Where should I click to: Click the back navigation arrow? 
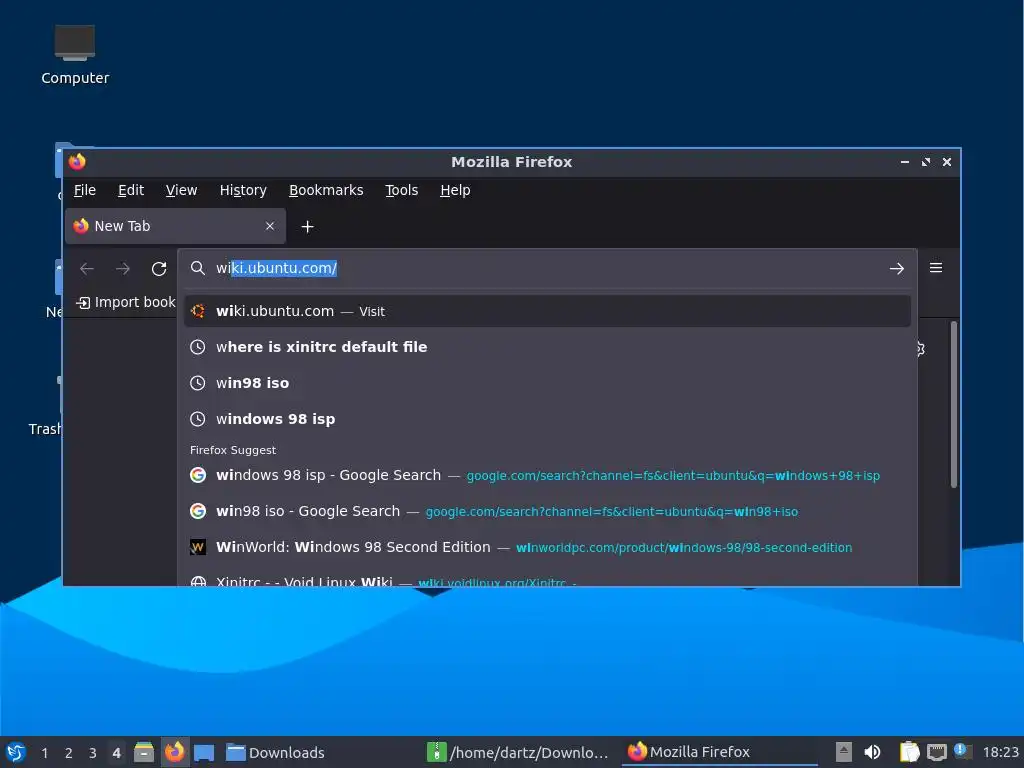[87, 268]
